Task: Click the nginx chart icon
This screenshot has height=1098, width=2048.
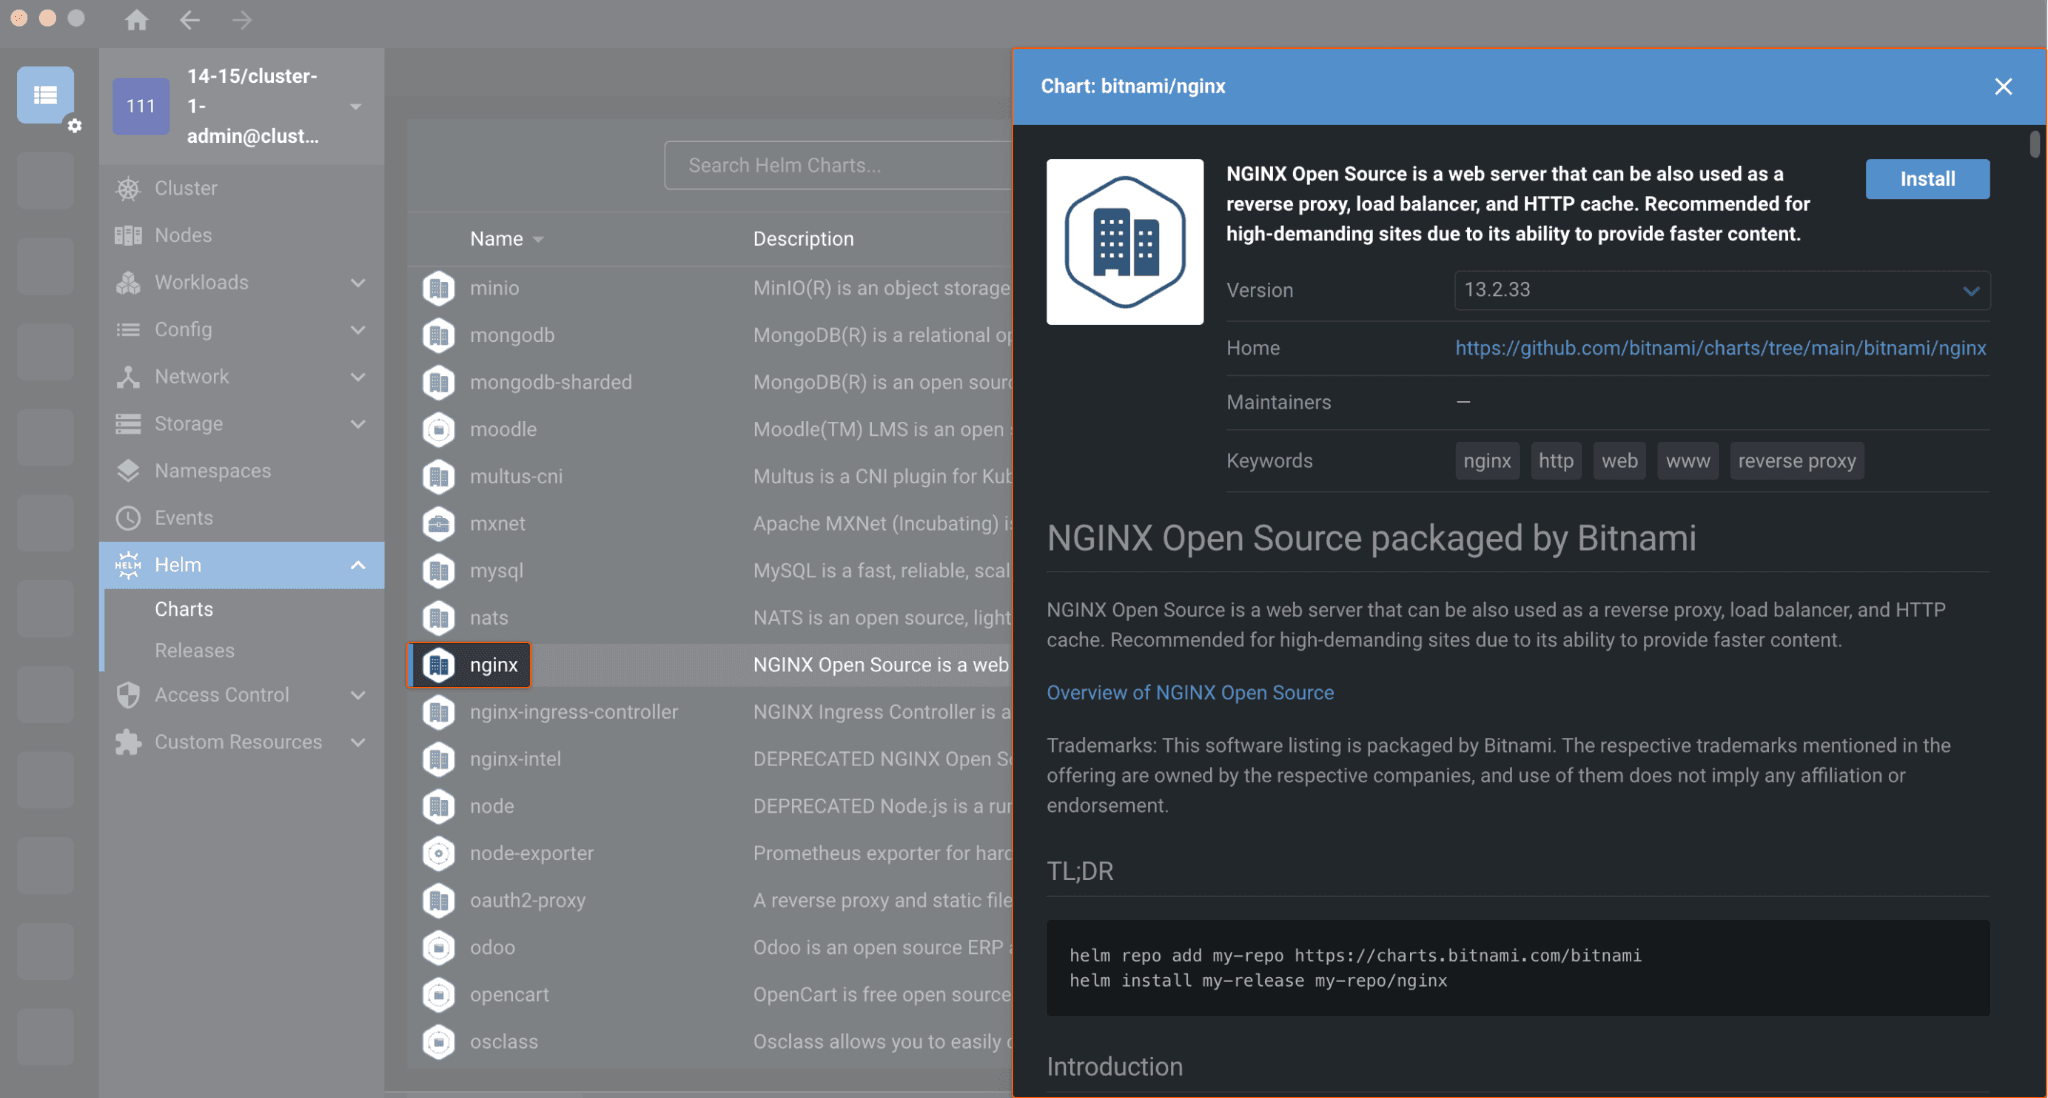Action: pyautogui.click(x=438, y=665)
